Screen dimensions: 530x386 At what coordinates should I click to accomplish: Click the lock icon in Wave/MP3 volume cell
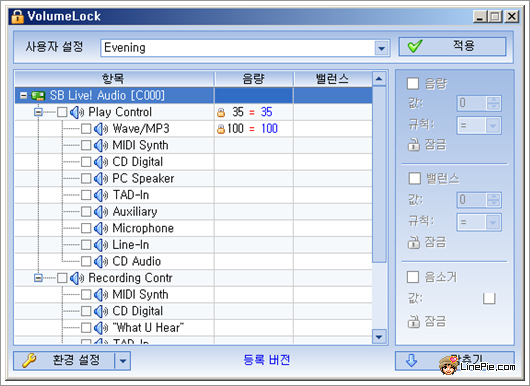221,129
